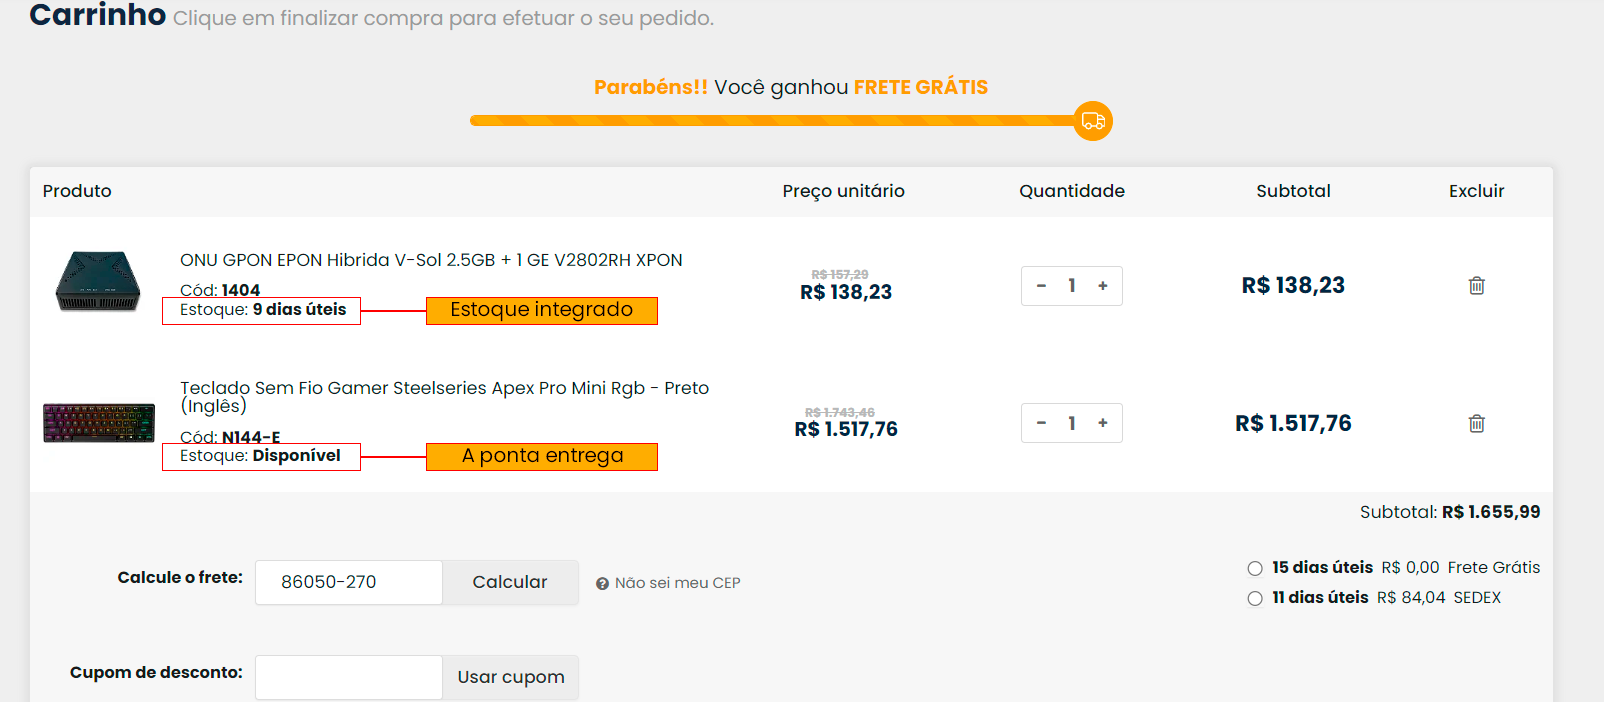
Task: Decrease Steelseries keyboard quantity with minus
Action: coord(1041,423)
